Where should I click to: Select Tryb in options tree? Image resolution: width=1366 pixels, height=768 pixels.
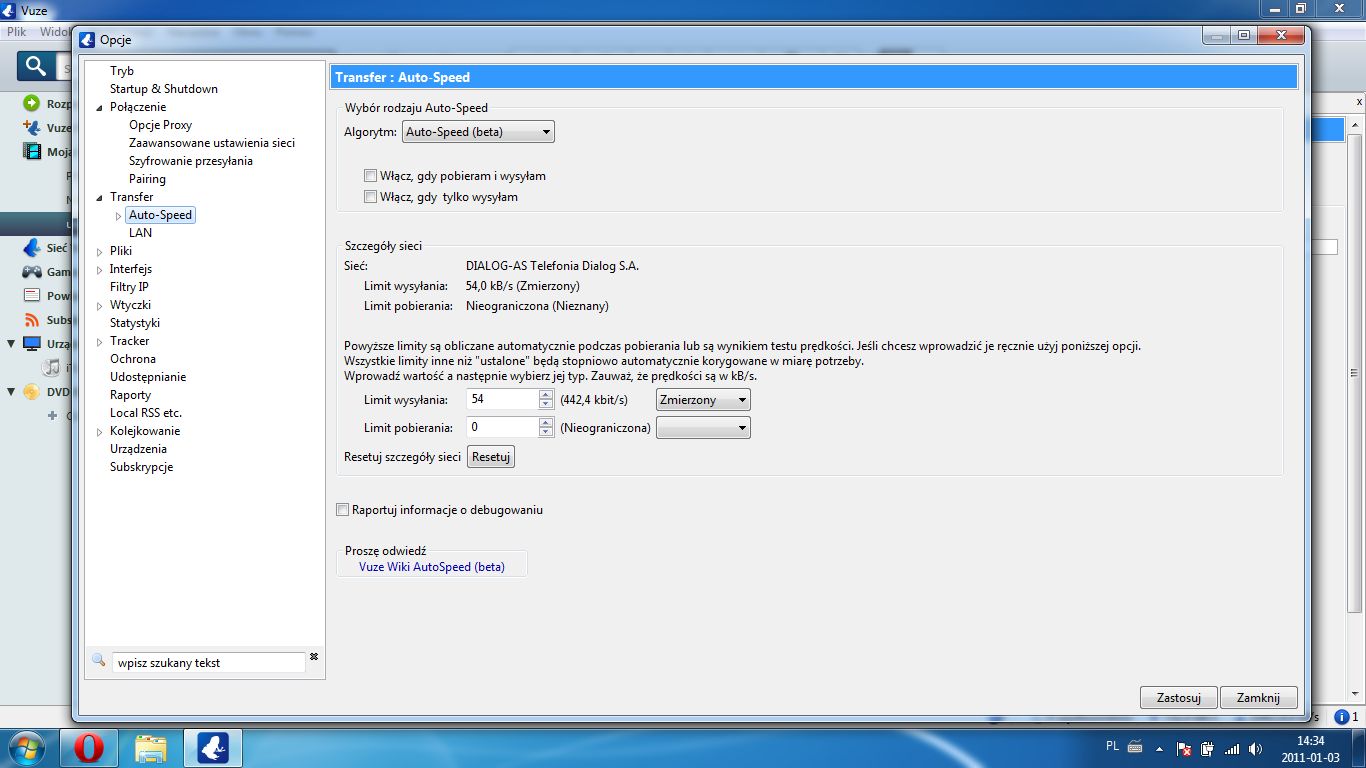tap(122, 71)
